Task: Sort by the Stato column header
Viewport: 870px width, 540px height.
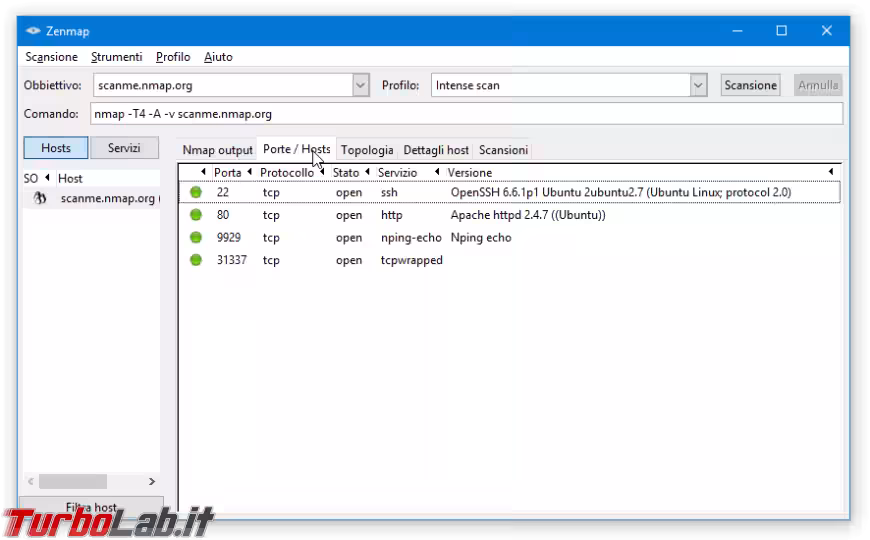Action: [346, 173]
